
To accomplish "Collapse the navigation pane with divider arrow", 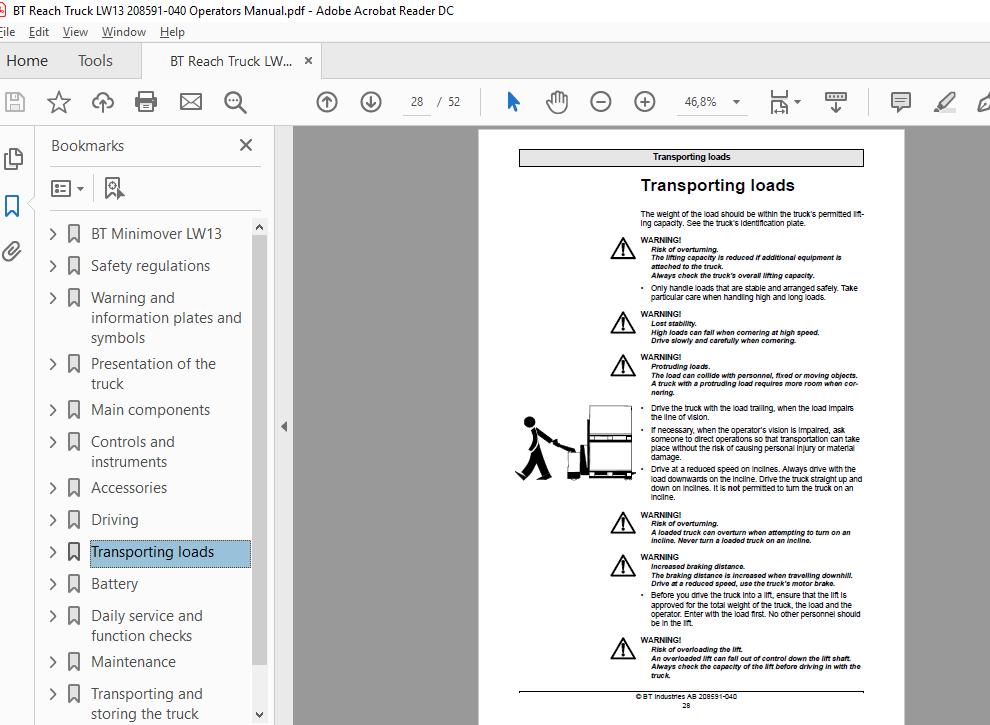I will coord(284,426).
